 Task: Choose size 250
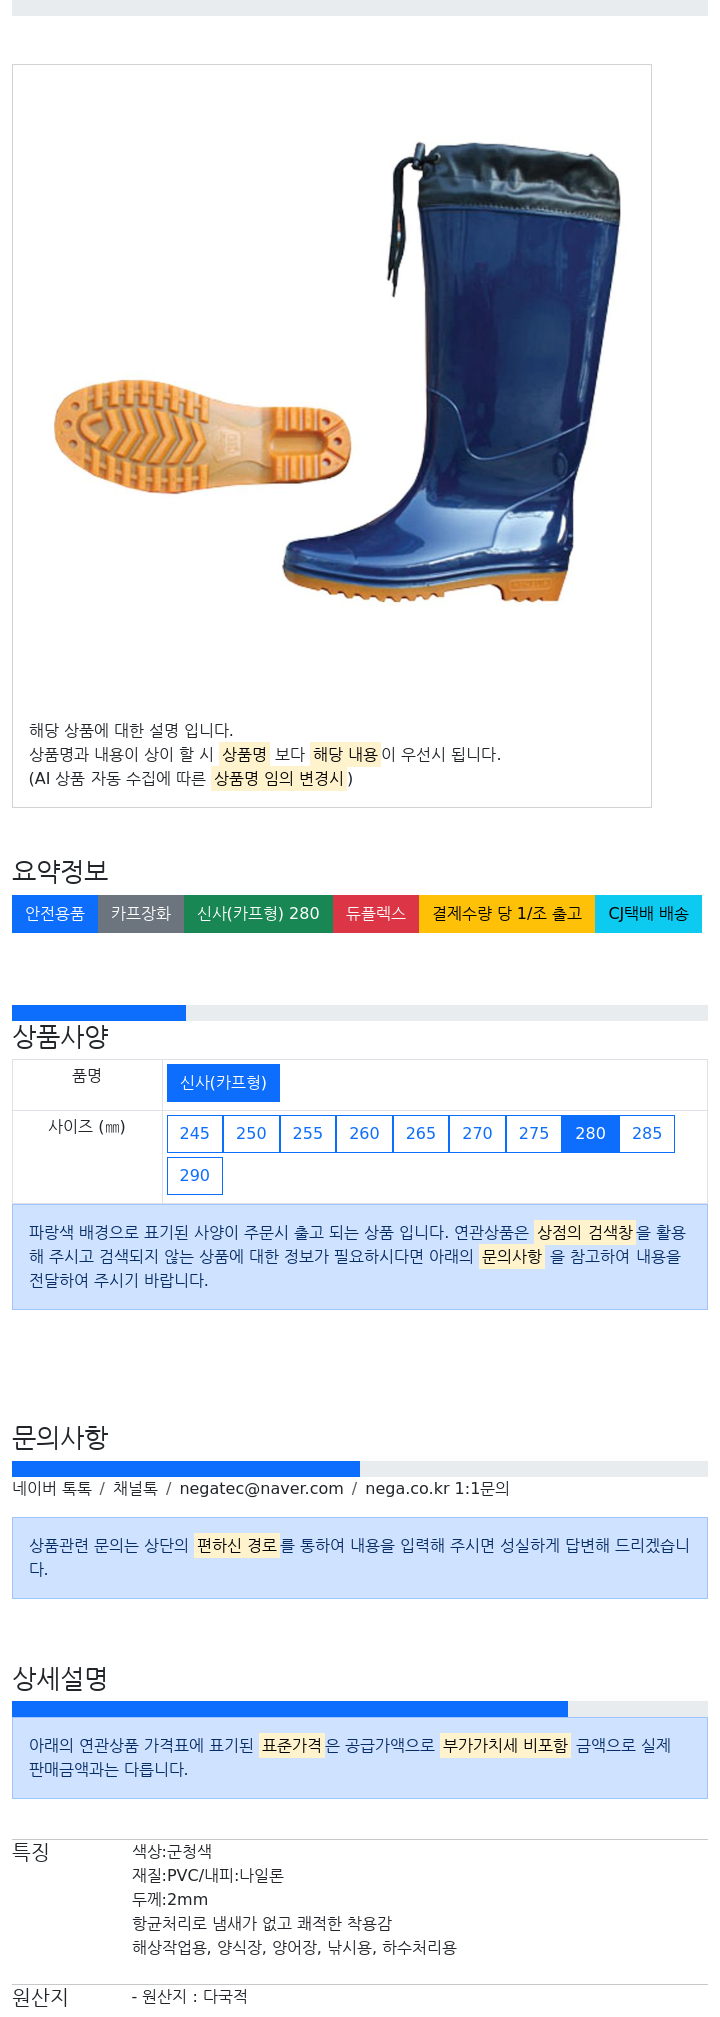tap(251, 1133)
